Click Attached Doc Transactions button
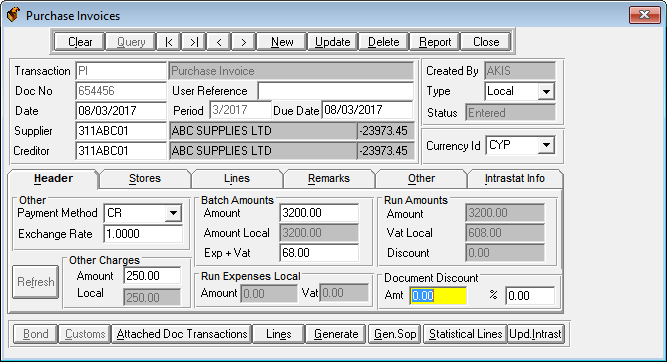The image size is (667, 362). (182, 334)
